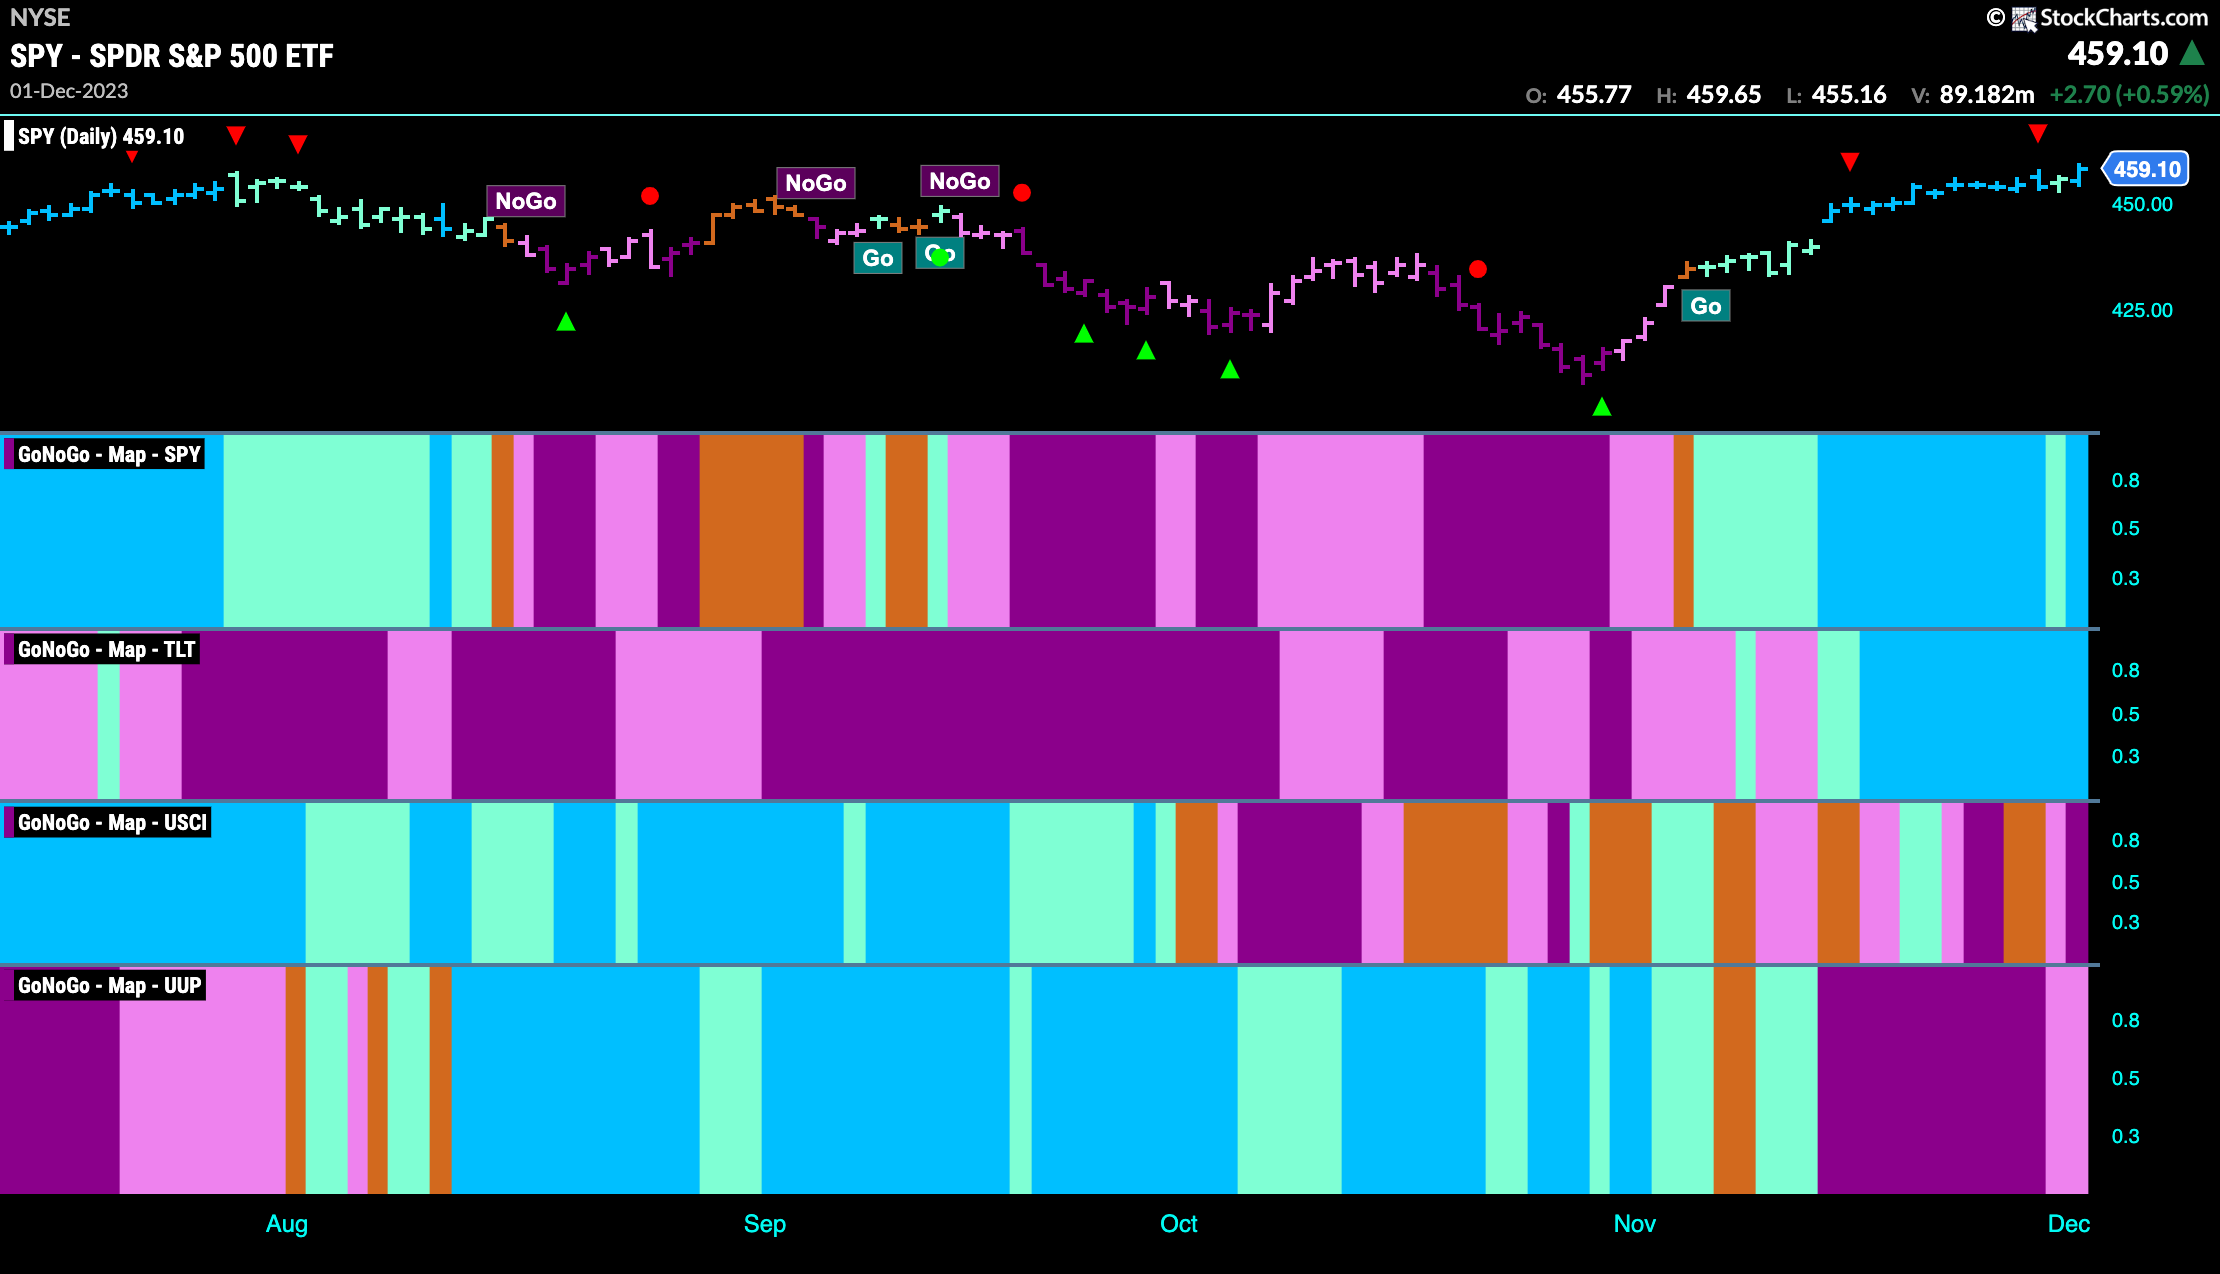Click the 450.00 price axis label
Viewport: 2220px width, 1274px height.
2142,204
